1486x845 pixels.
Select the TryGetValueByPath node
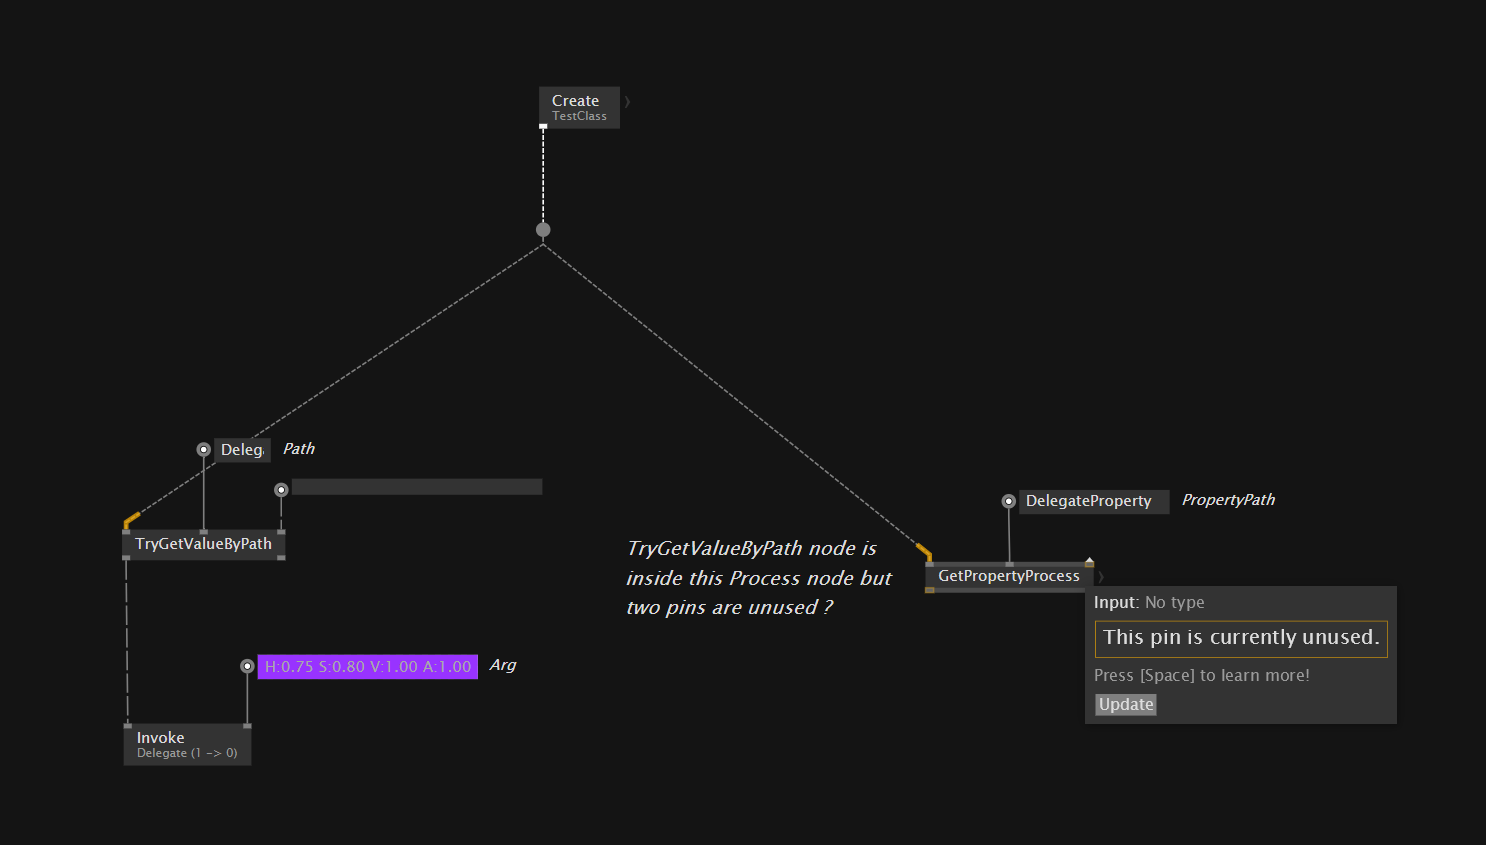(203, 544)
